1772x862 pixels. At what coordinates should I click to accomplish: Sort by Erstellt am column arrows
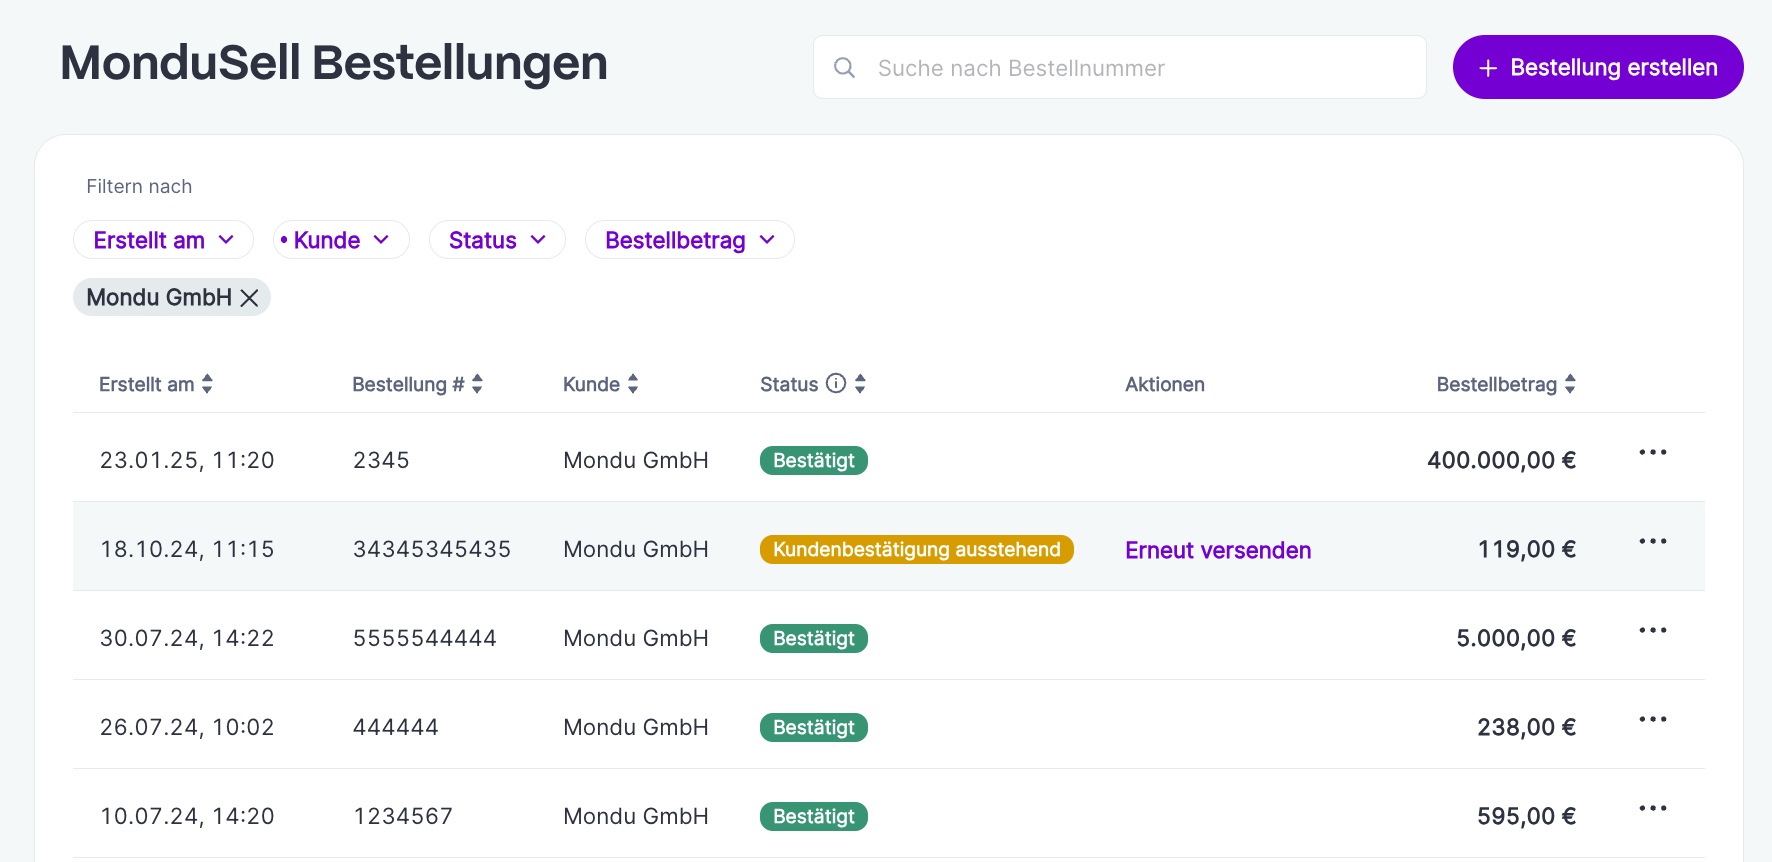coord(207,384)
